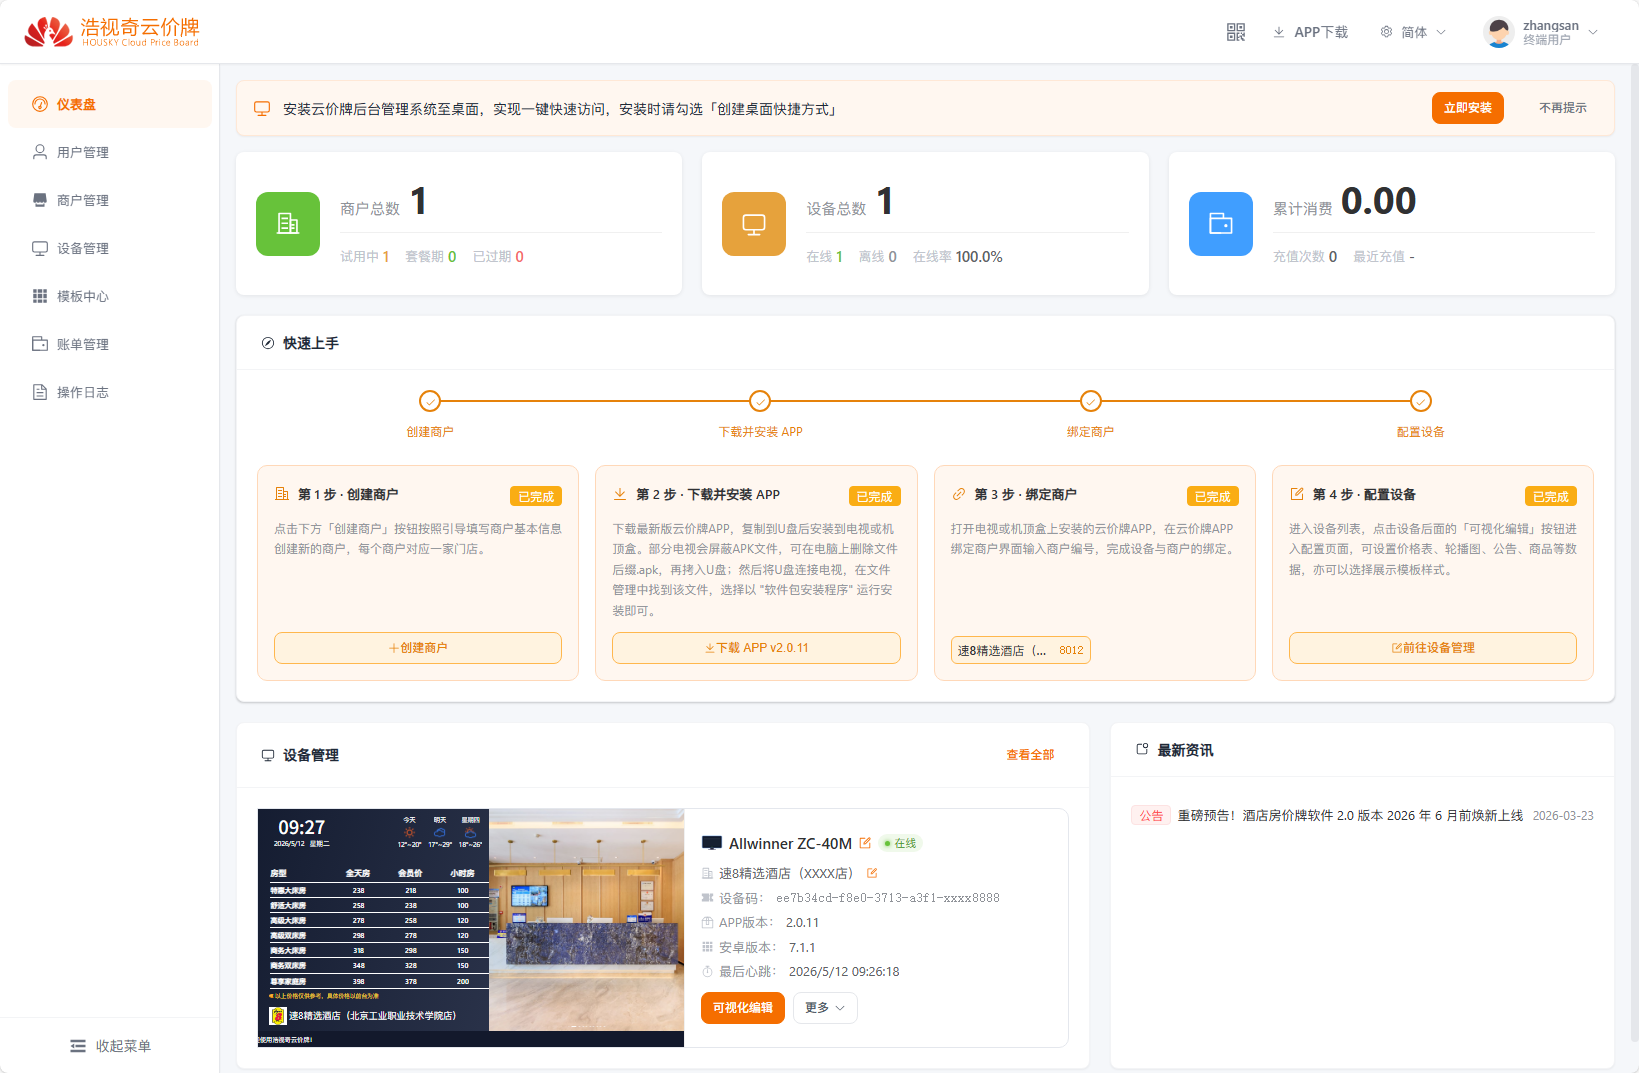The height and width of the screenshot is (1073, 1639).
Task: Click the 在线 status badge
Action: [x=900, y=844]
